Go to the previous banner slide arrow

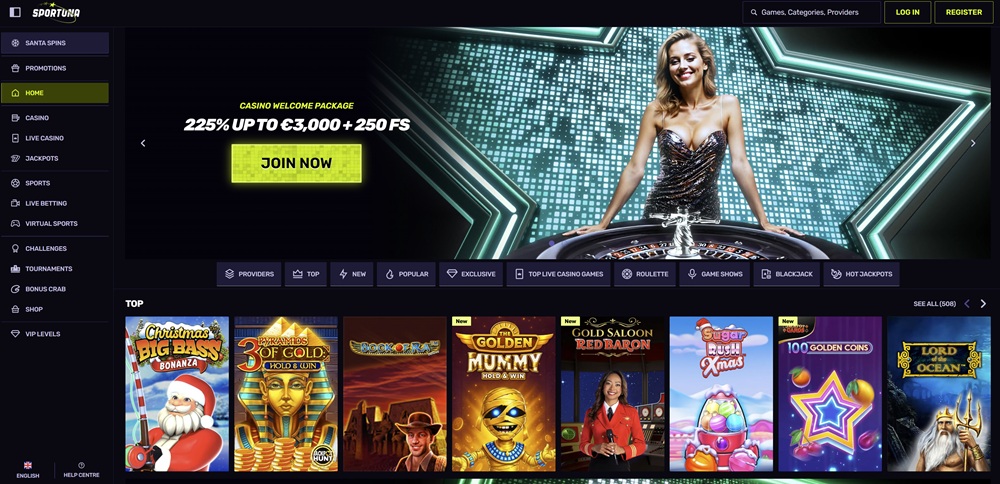coord(143,143)
